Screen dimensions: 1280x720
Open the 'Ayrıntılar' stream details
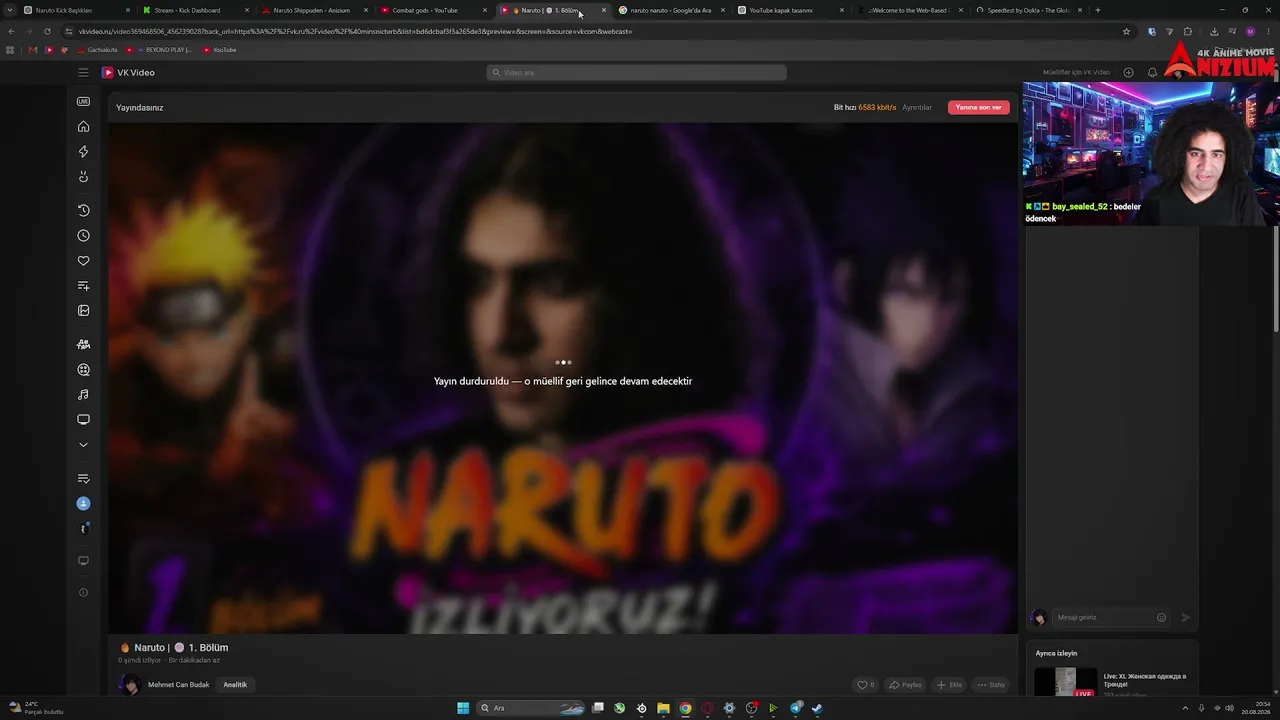[x=917, y=108]
